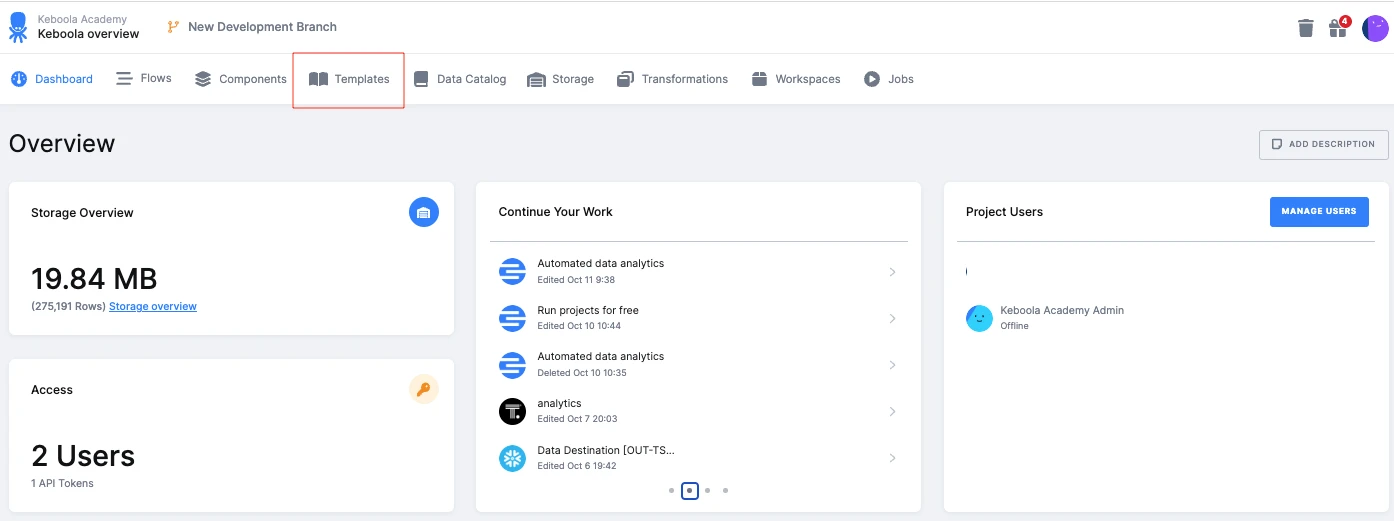The width and height of the screenshot is (1394, 521).
Task: Click the Add Description button
Action: click(1323, 144)
